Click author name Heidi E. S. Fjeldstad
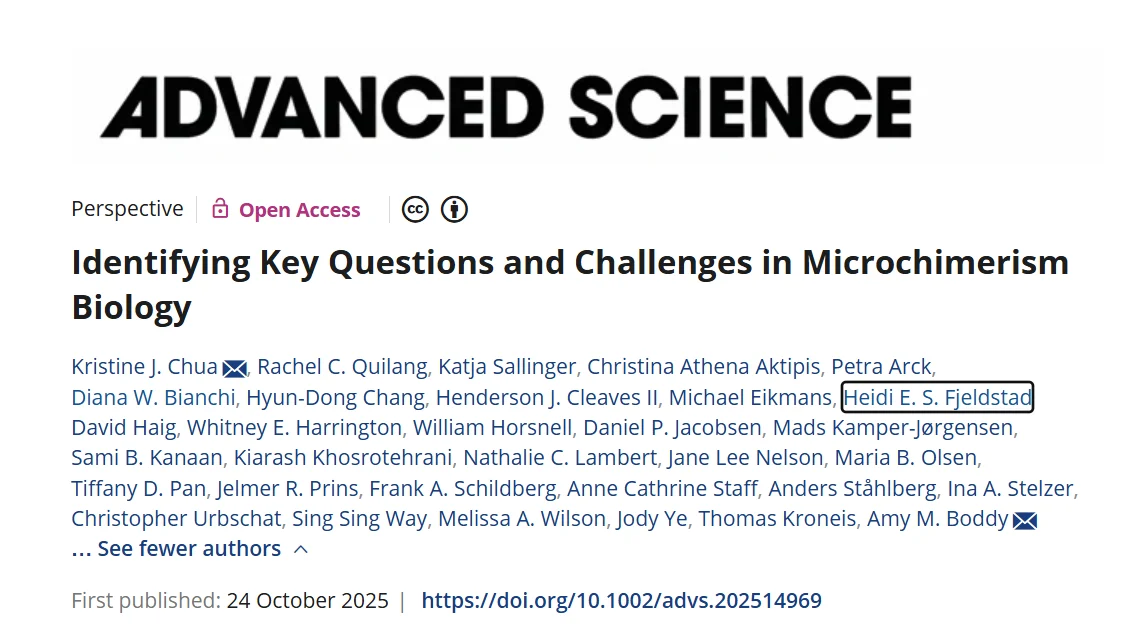The height and width of the screenshot is (627, 1135). 937,397
